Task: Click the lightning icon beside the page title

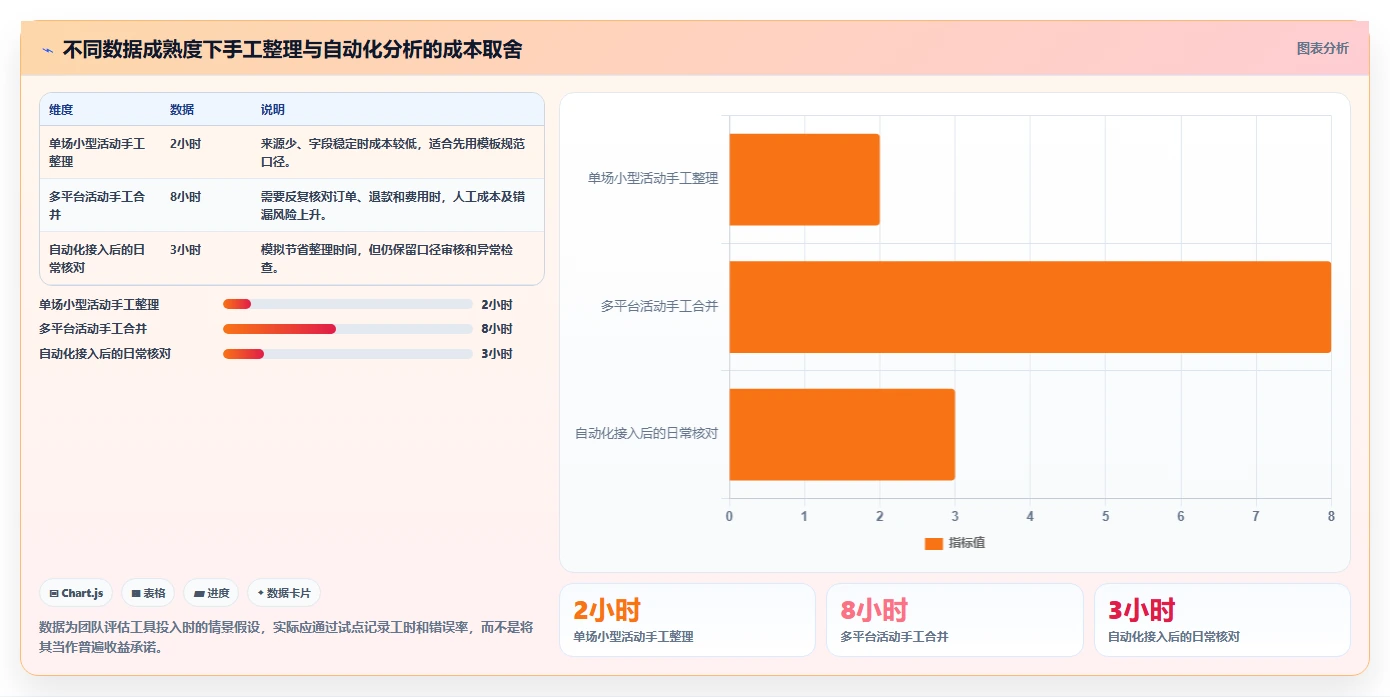Action: 47,50
